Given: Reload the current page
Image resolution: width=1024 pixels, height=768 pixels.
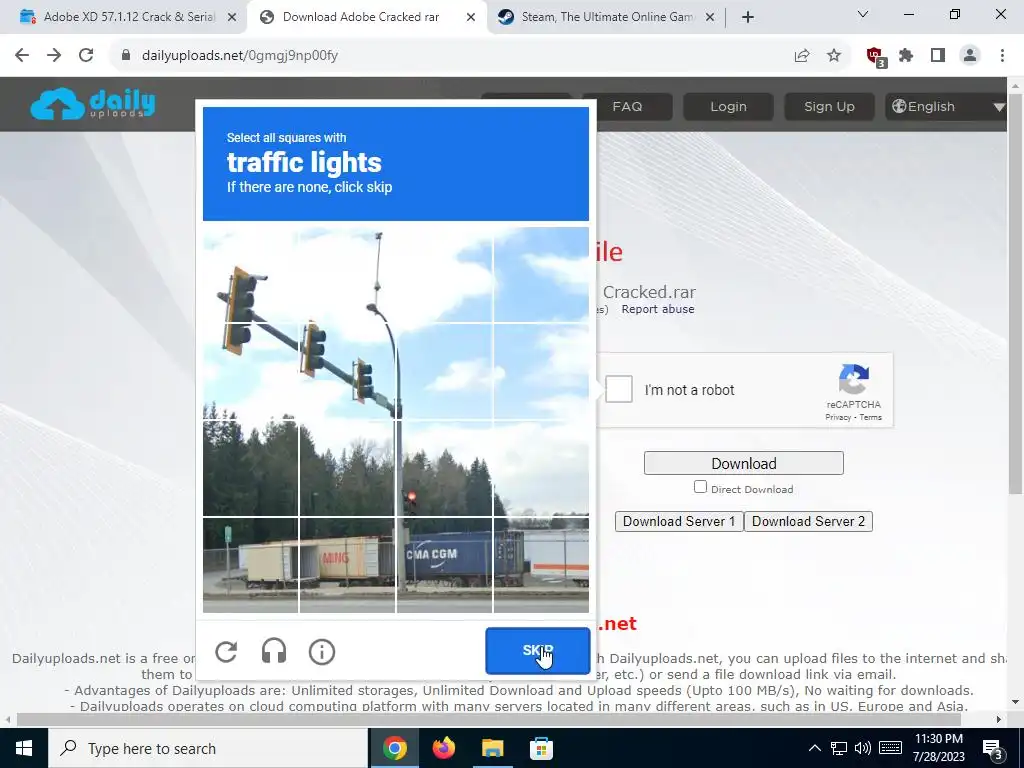Looking at the screenshot, I should [86, 56].
